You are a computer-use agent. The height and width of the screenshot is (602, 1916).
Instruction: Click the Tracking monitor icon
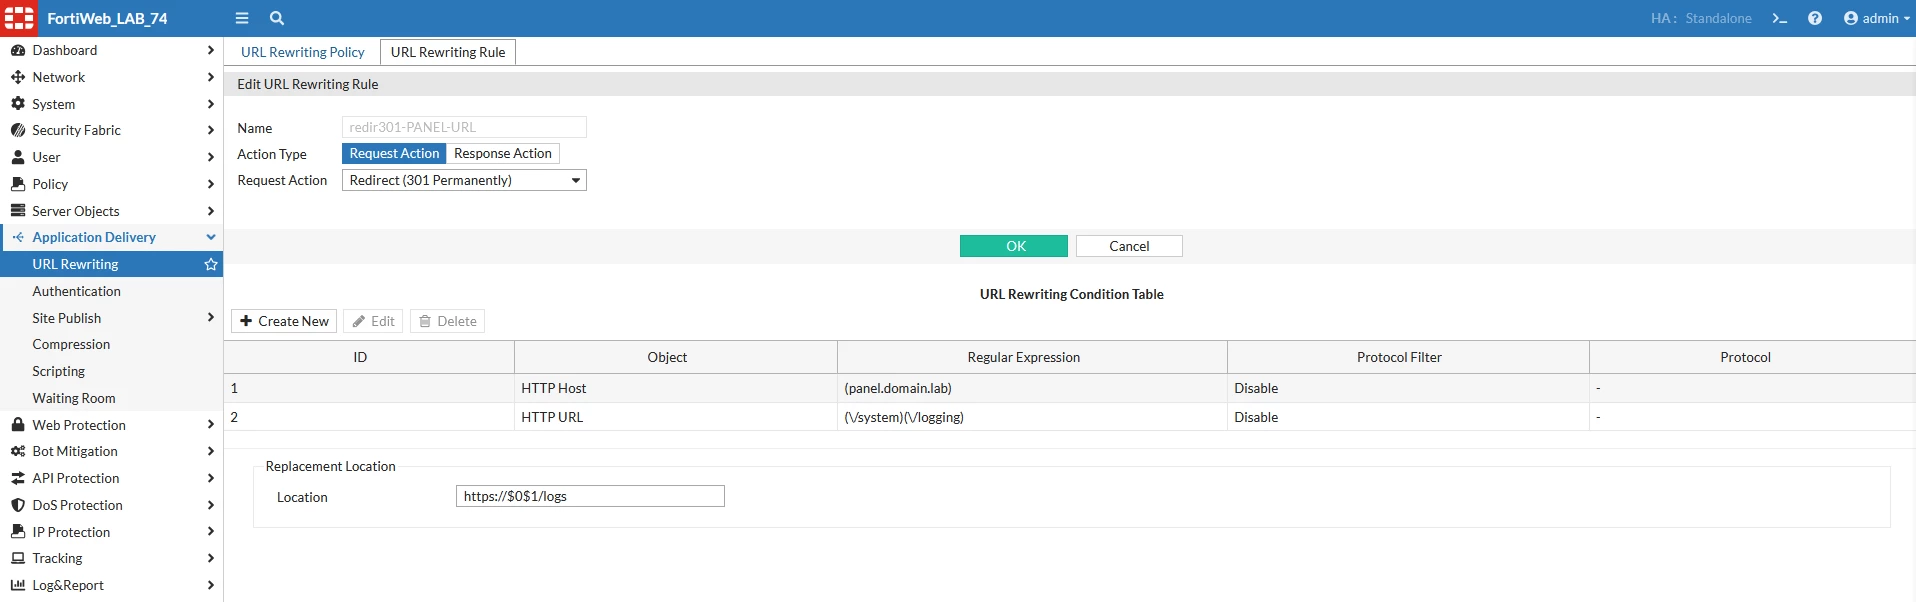tap(18, 558)
